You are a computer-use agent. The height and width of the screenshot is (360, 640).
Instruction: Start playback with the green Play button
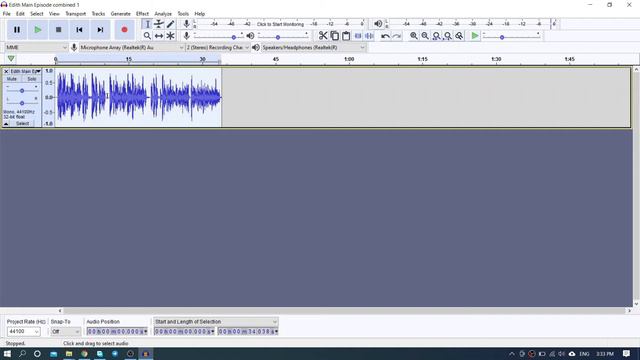(38, 30)
